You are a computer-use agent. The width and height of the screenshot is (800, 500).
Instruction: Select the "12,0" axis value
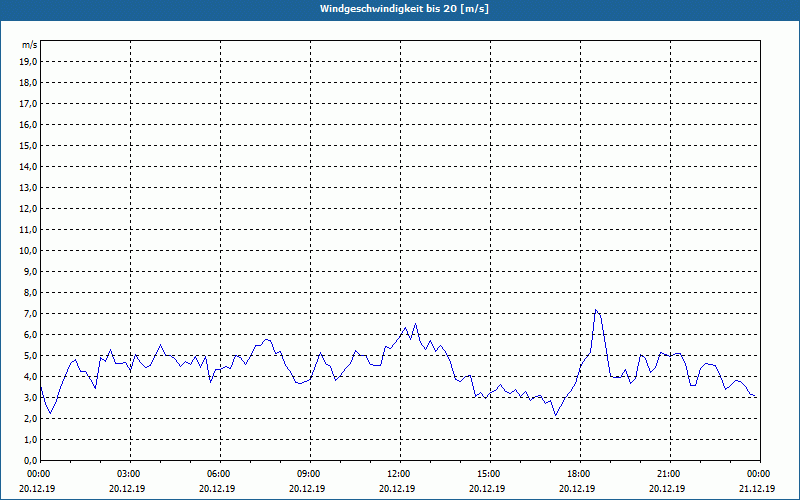[28, 209]
